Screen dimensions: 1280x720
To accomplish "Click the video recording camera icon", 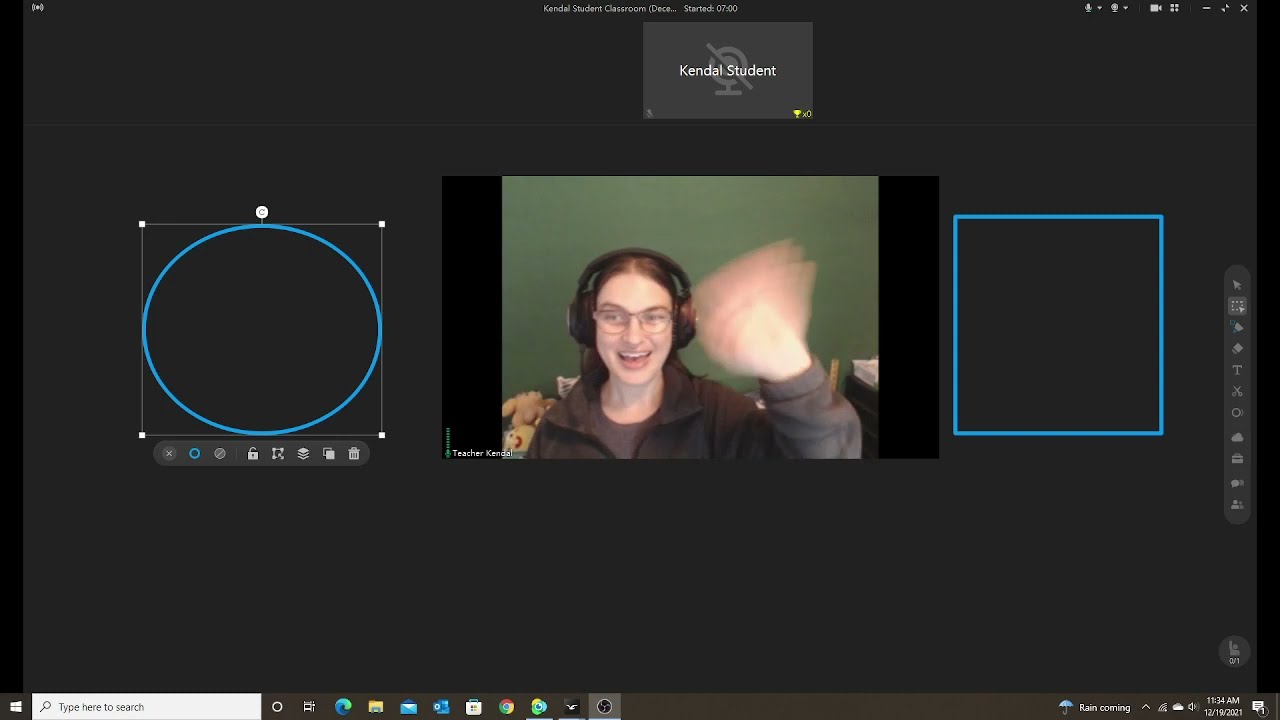I will 1156,8.
